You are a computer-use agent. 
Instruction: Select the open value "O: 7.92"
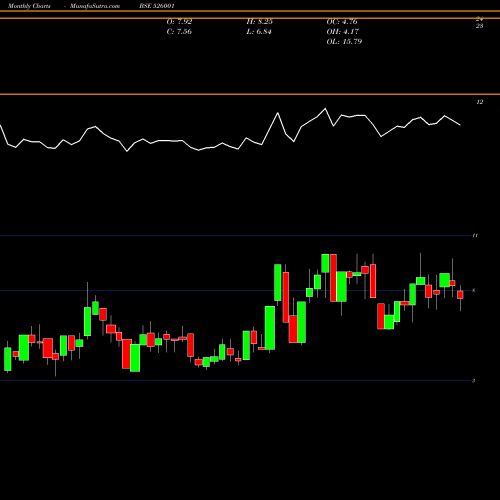click(179, 22)
